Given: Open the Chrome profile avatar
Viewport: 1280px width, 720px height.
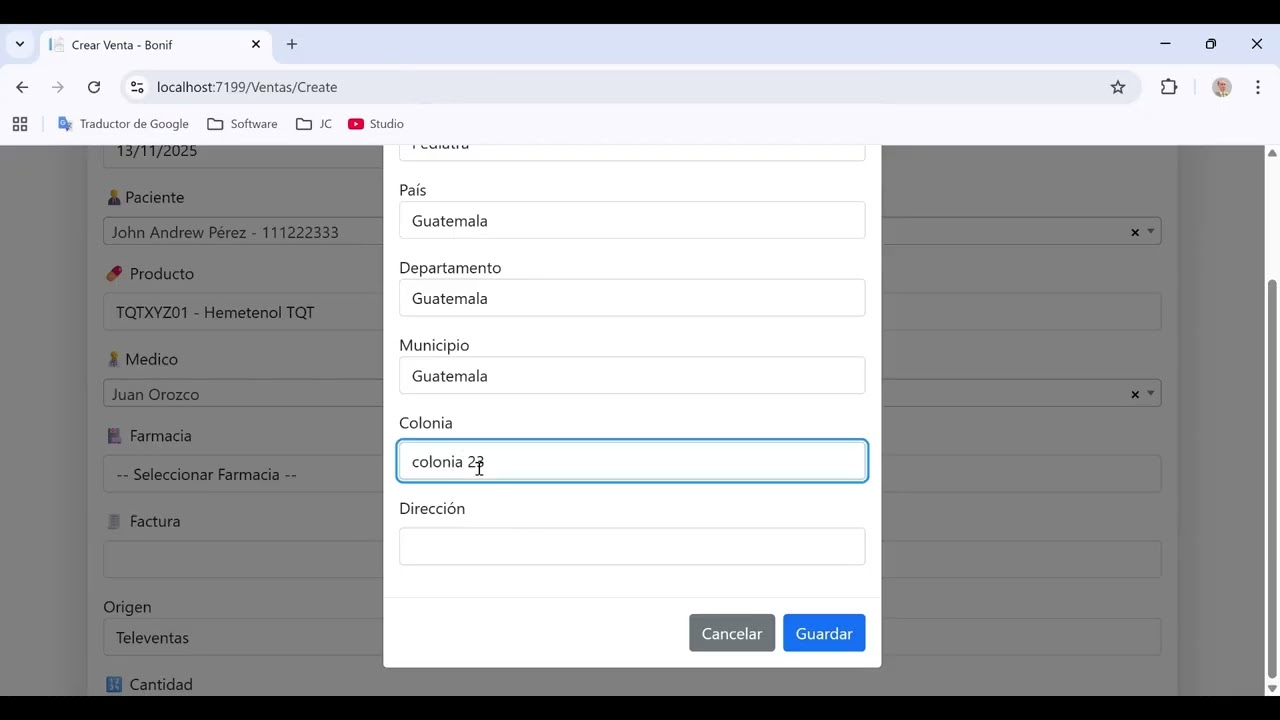Looking at the screenshot, I should pyautogui.click(x=1221, y=87).
